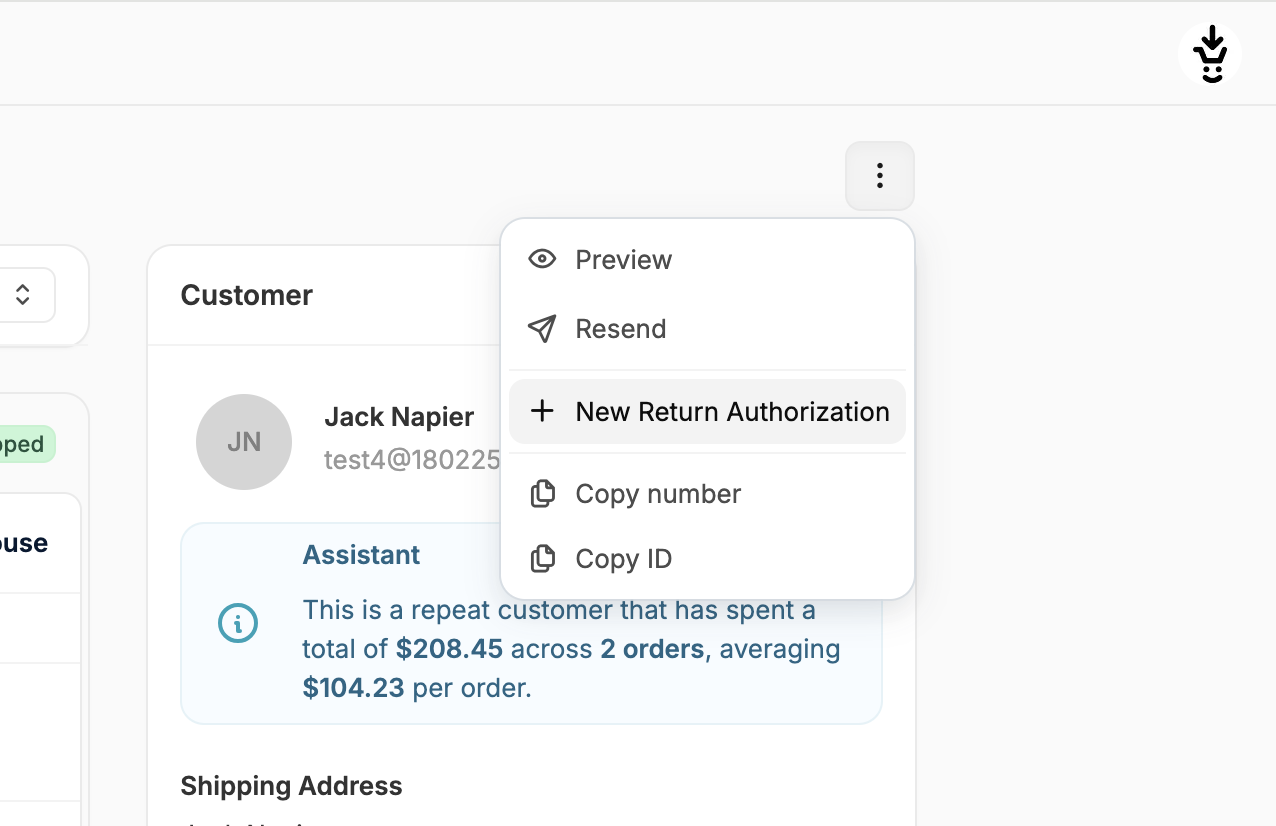Click the paper plane Resend icon
1276x826 pixels.
click(542, 329)
